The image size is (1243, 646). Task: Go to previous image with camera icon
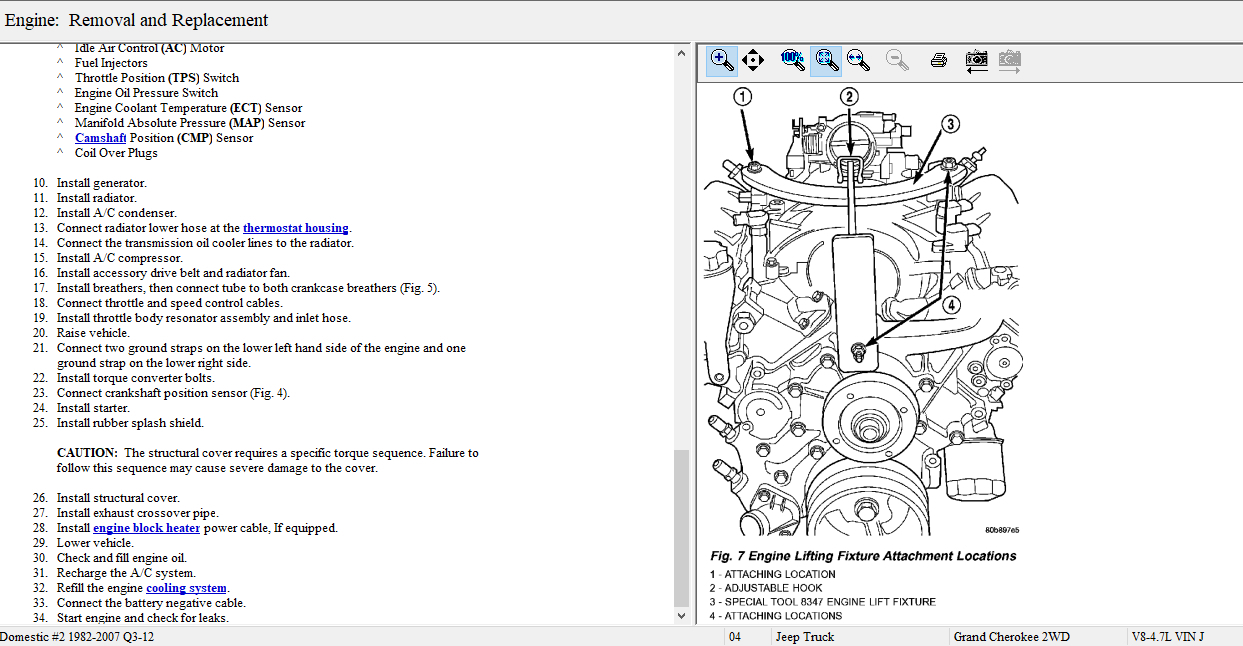coord(977,60)
